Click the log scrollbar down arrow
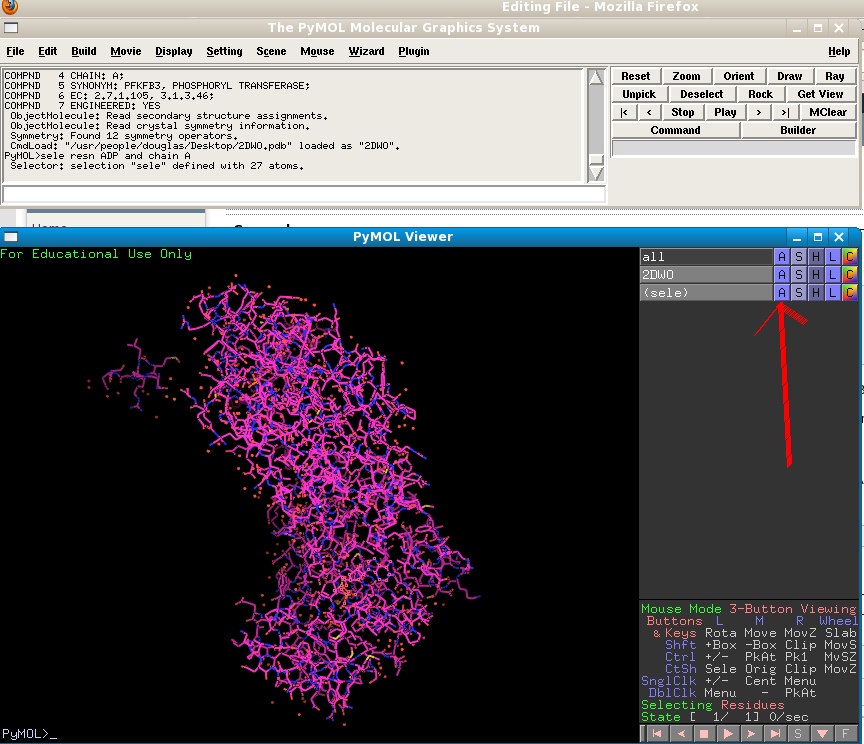Image resolution: width=864 pixels, height=744 pixels. (596, 174)
